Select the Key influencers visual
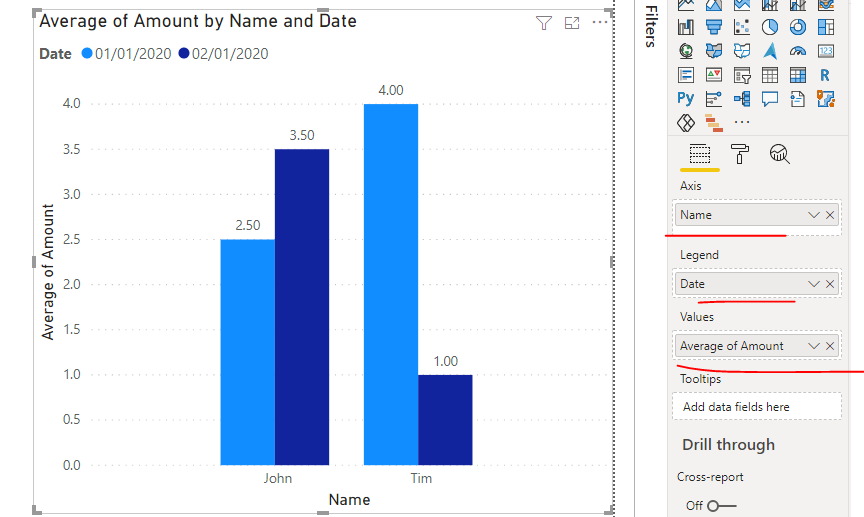Image resolution: width=864 pixels, height=517 pixels. pyautogui.click(x=714, y=99)
